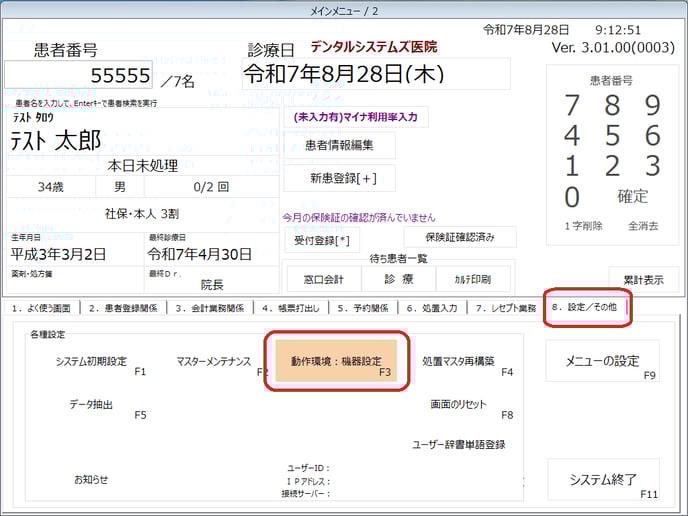This screenshot has width=688, height=516.
Task: Open システム初期設定 F1
Action: pyautogui.click(x=92, y=361)
